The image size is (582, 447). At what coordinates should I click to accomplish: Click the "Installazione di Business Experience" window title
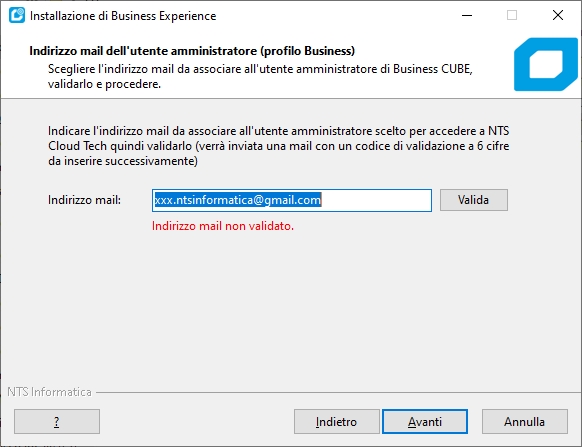123,16
